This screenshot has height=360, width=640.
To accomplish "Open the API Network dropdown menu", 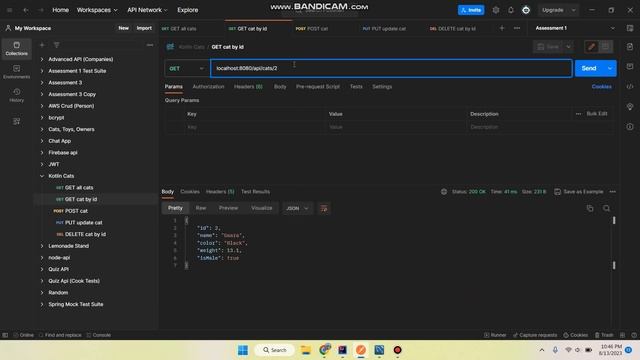I will pyautogui.click(x=147, y=10).
